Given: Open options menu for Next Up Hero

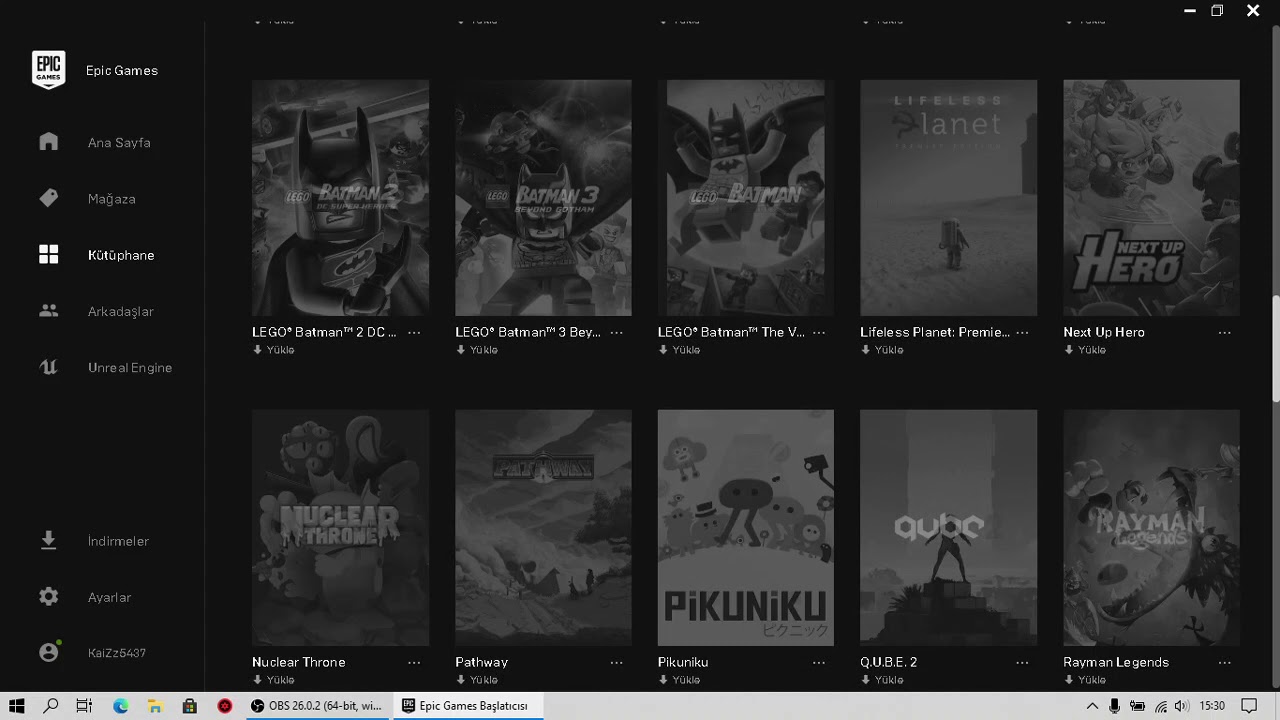Looking at the screenshot, I should 1225,333.
